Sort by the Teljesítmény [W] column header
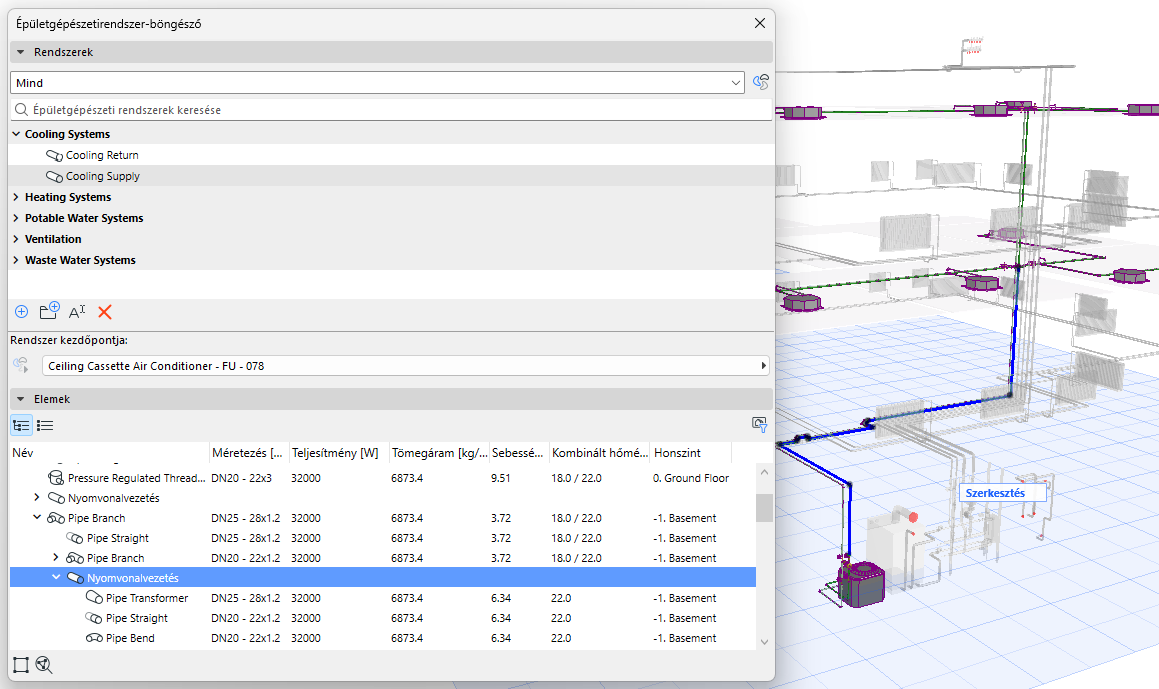 (339, 452)
